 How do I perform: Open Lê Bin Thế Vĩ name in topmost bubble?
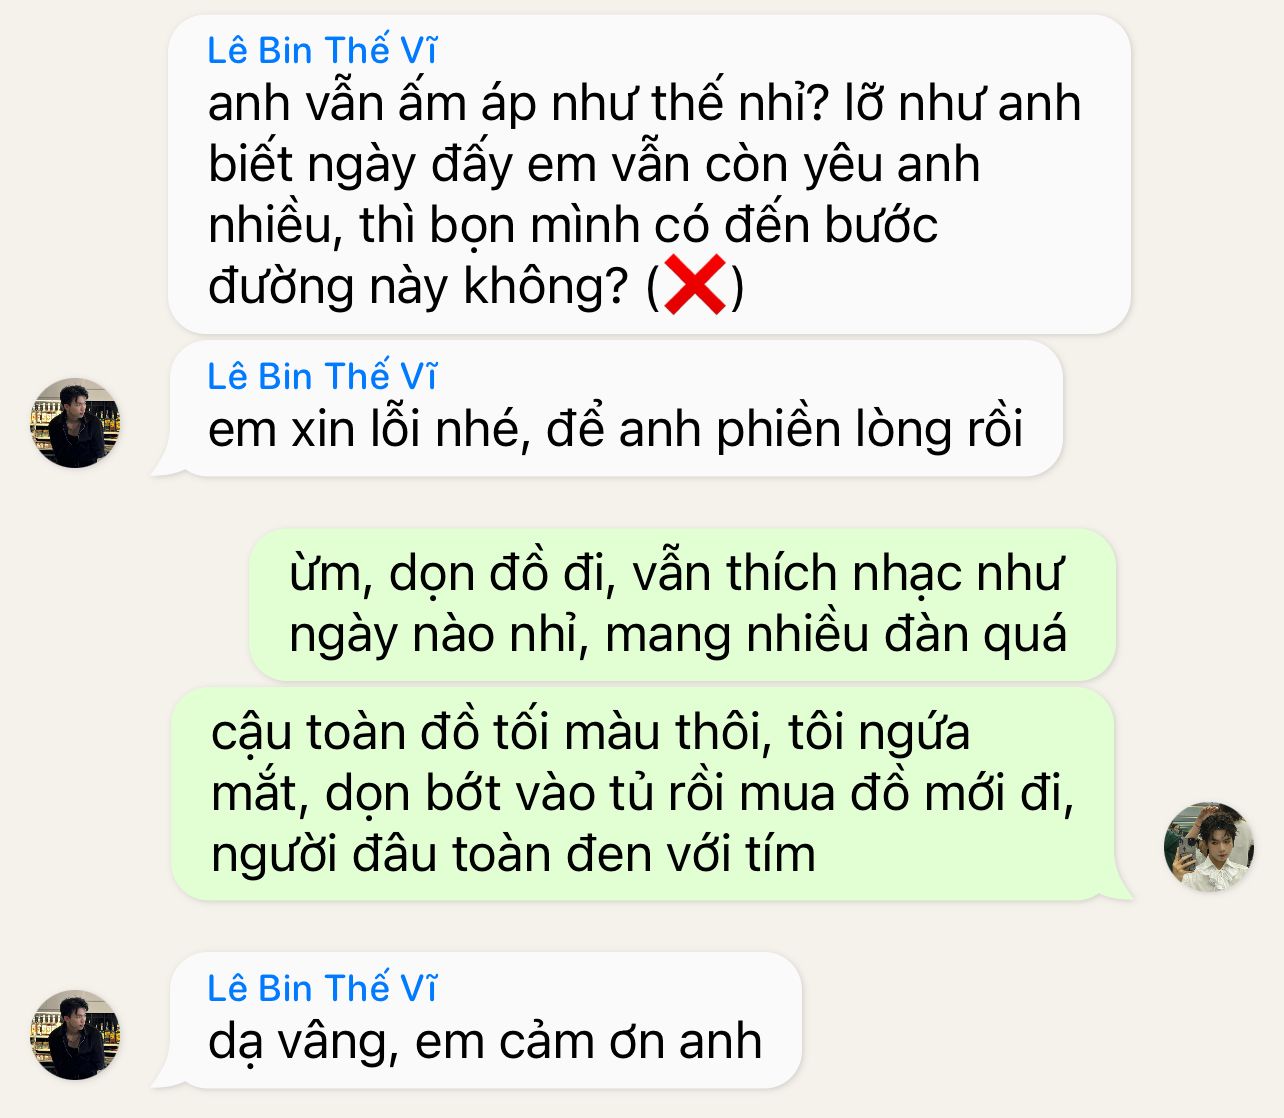point(322,50)
